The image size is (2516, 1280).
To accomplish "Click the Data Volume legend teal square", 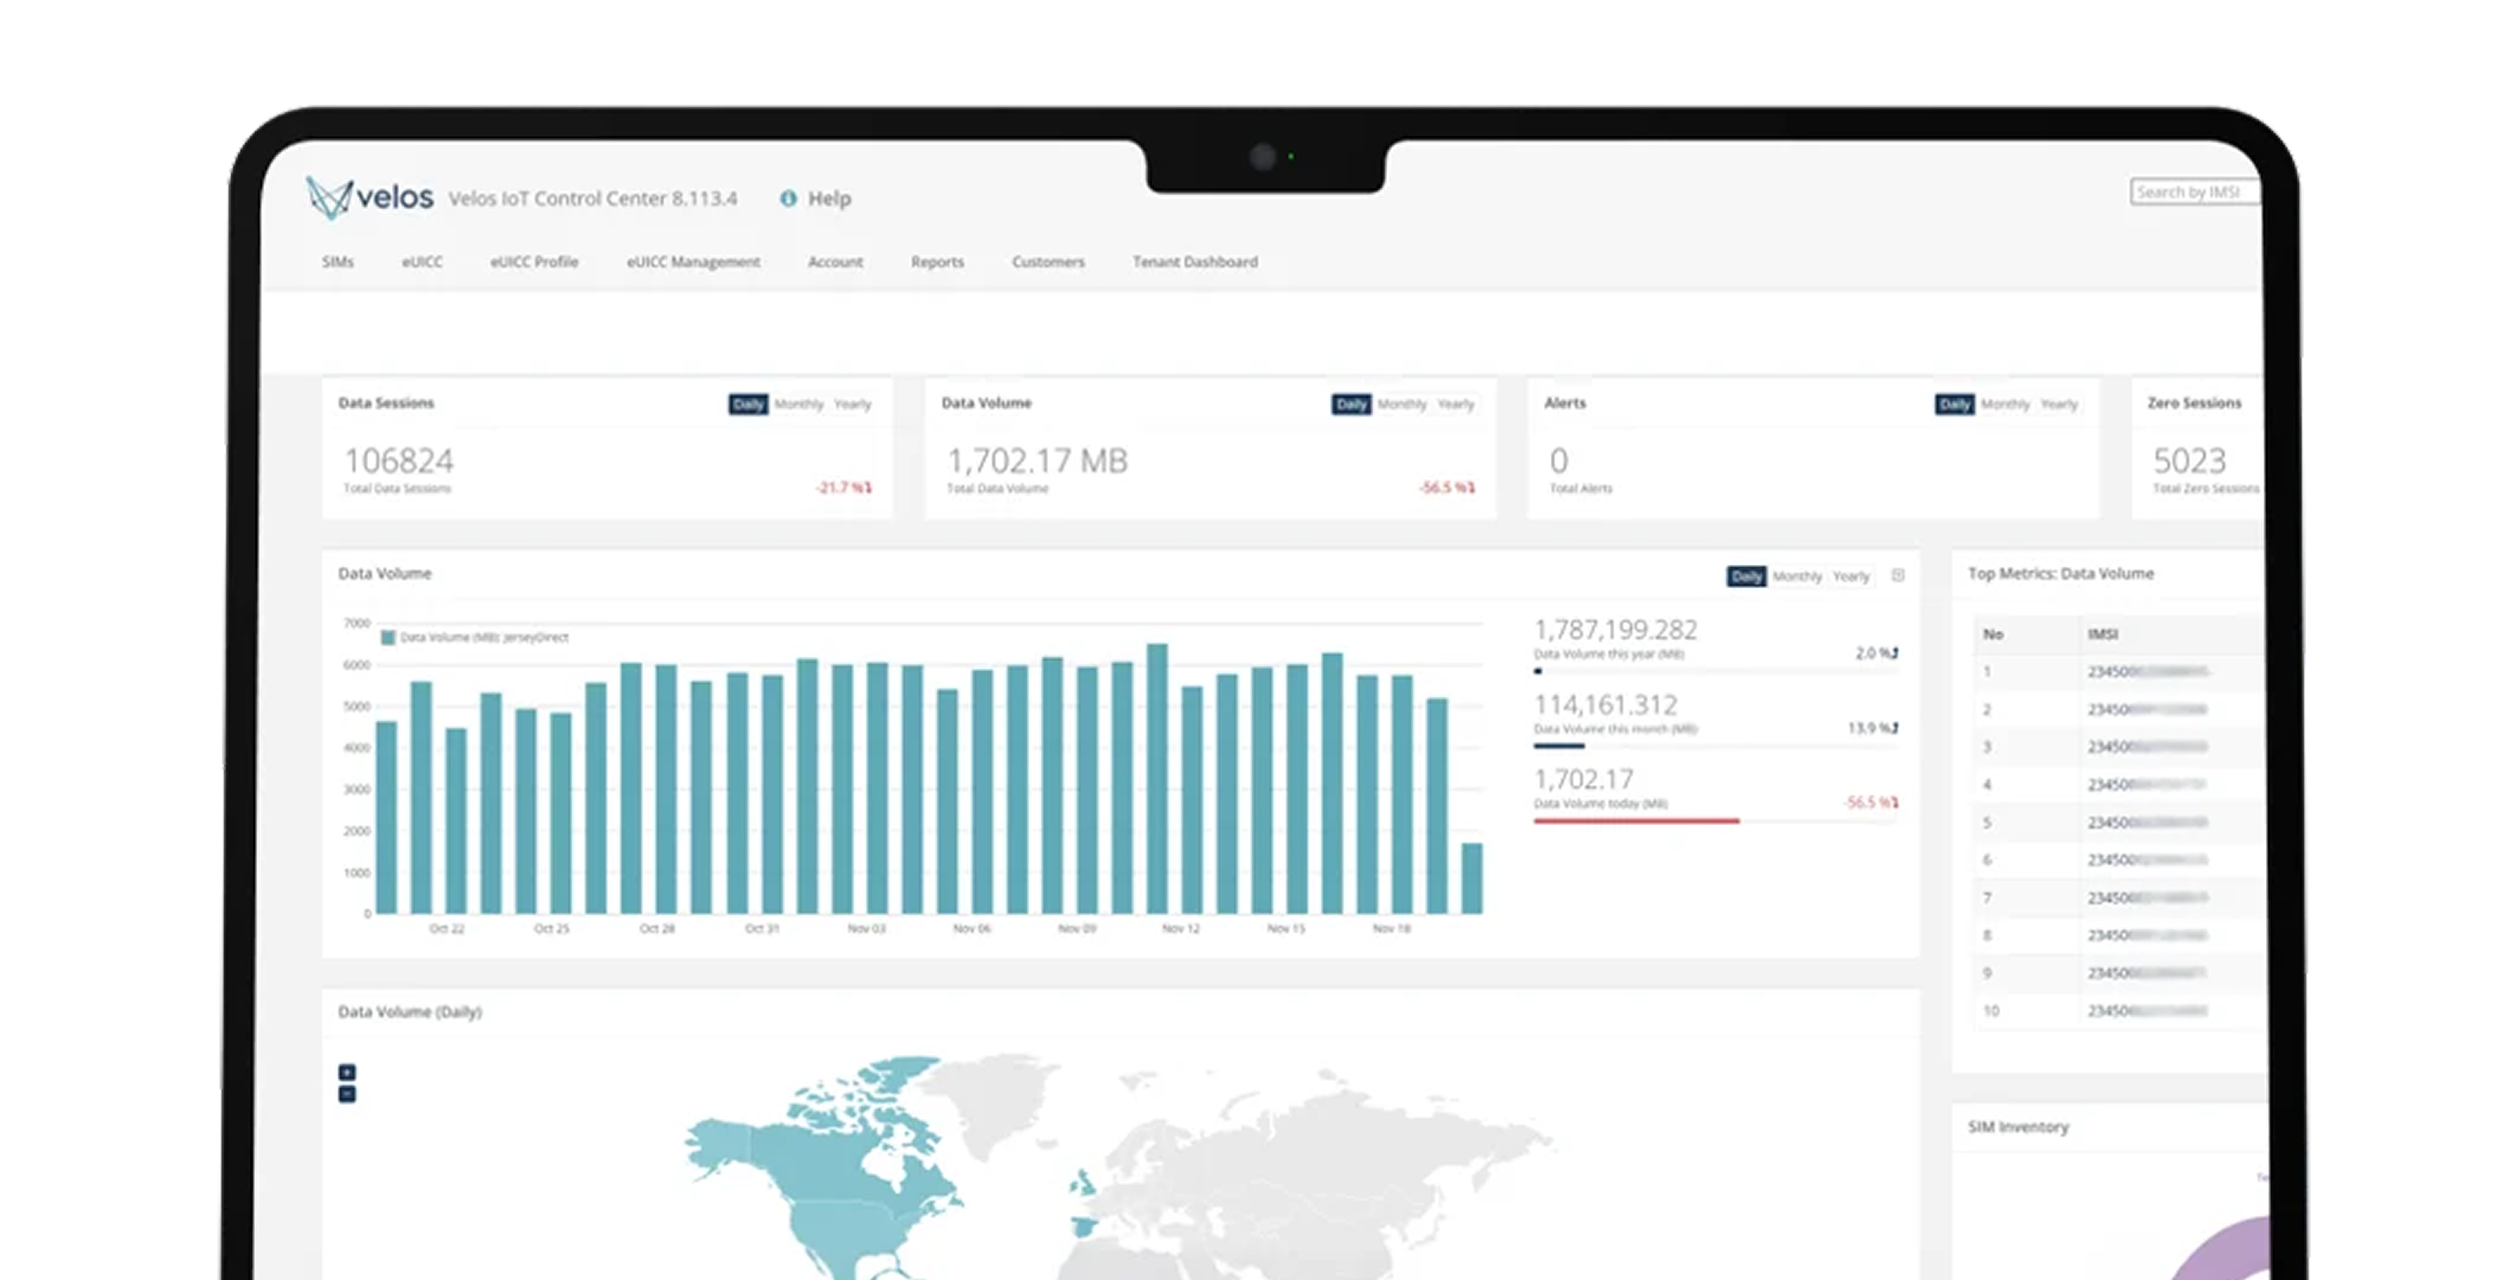I will (x=388, y=637).
